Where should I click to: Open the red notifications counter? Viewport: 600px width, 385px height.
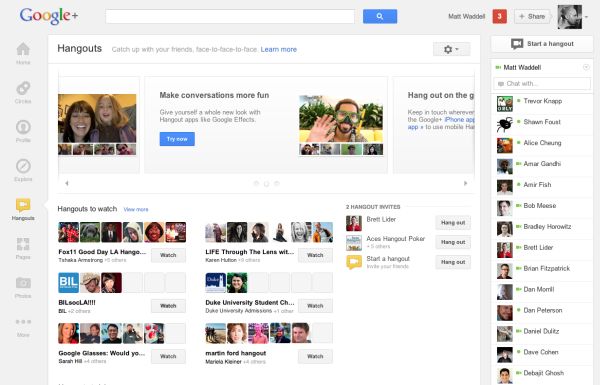499,16
